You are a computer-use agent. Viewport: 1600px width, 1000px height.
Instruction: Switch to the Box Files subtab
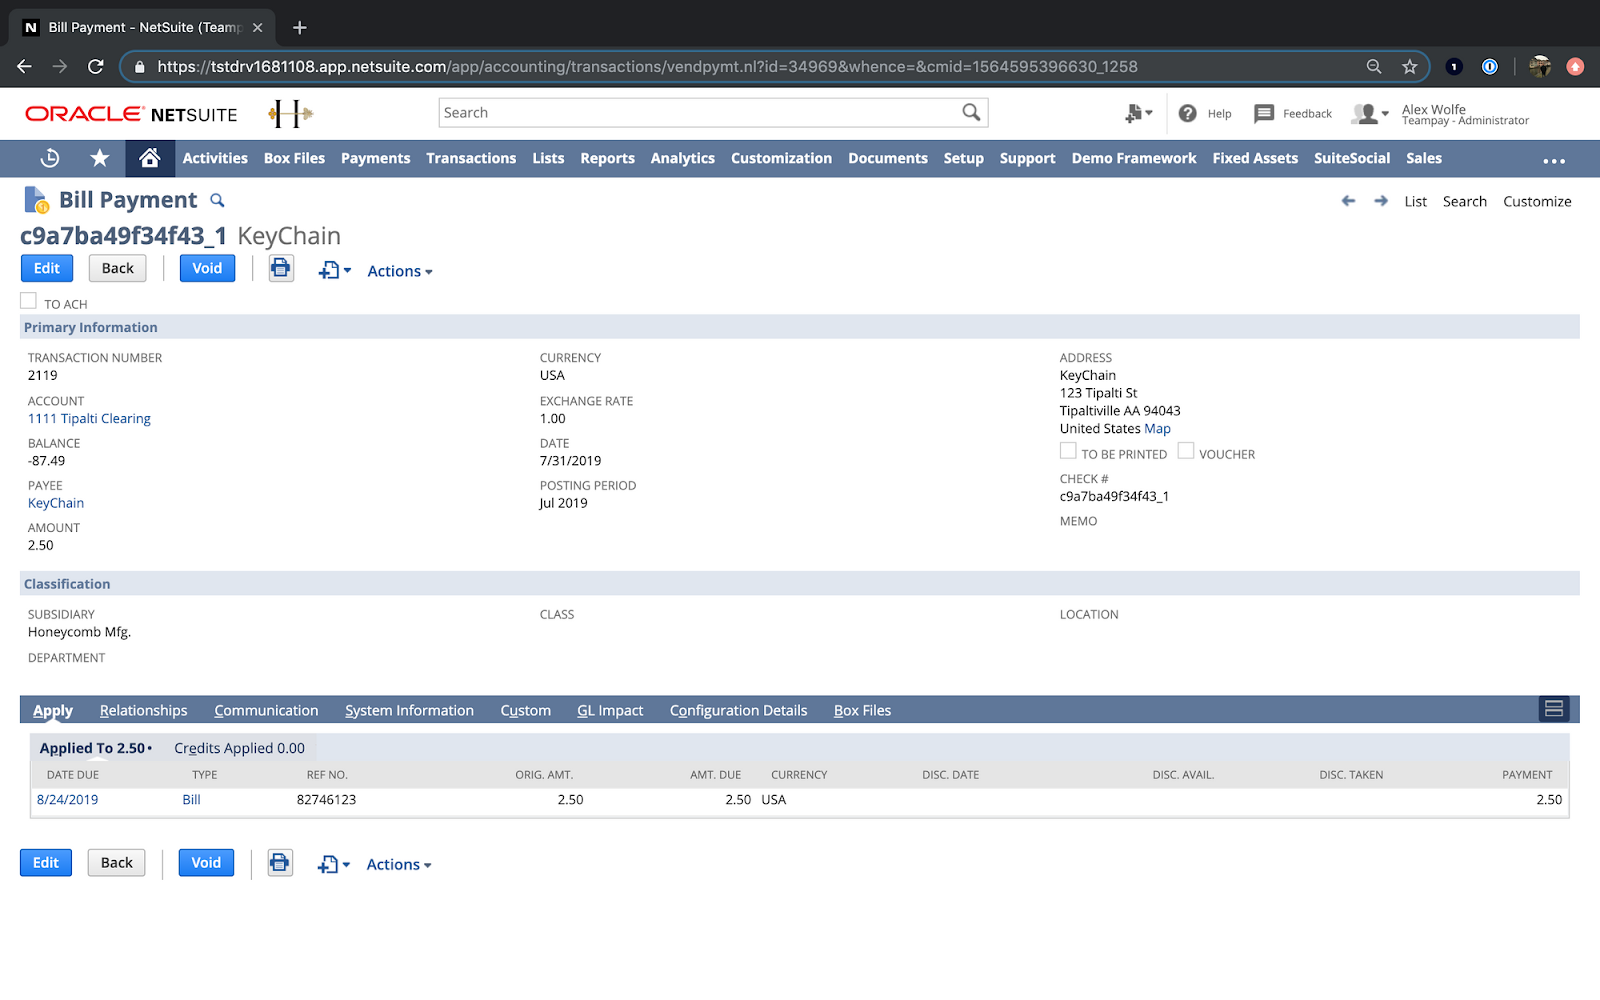[862, 710]
